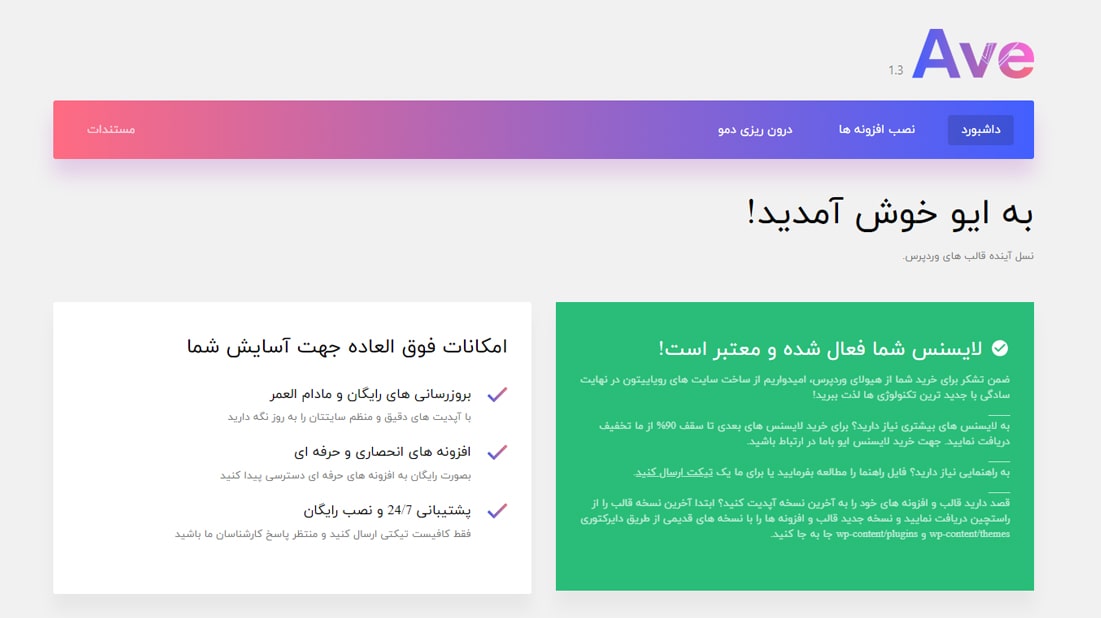Image resolution: width=1101 pixels, height=618 pixels.
Task: Click the license activated checkmark icon
Action: [x=1000, y=348]
